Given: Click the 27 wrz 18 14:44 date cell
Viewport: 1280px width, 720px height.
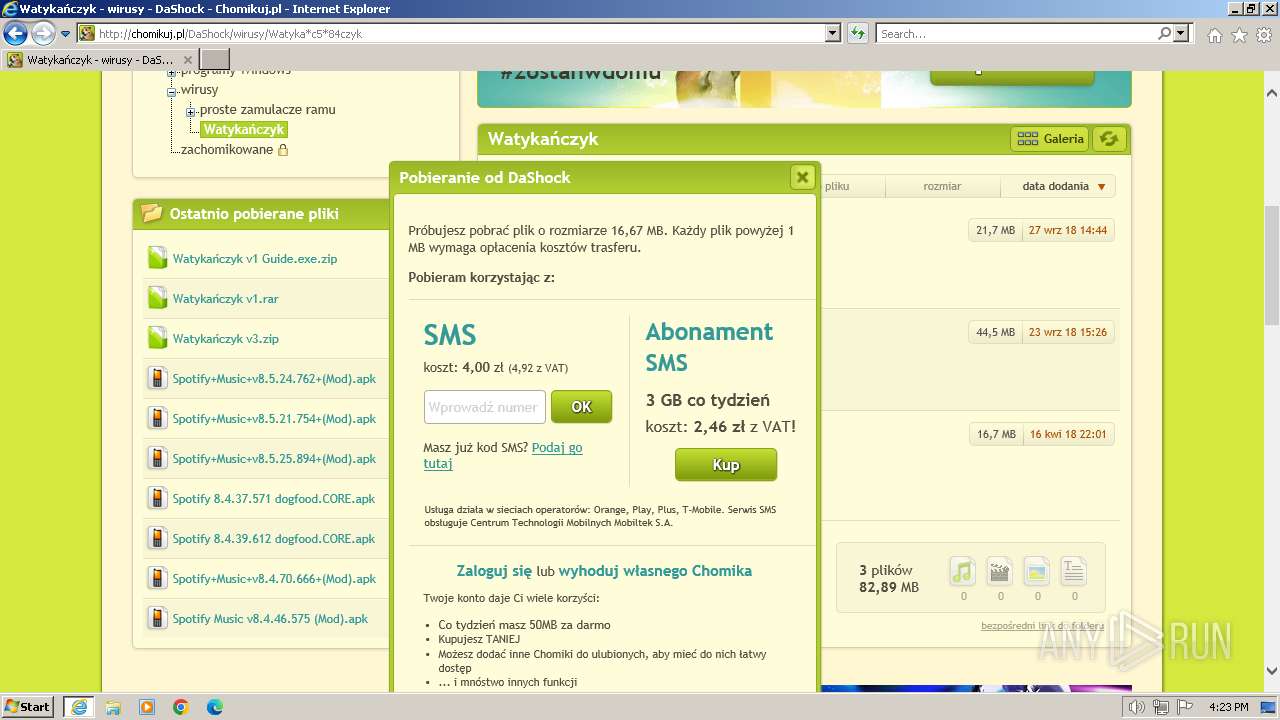Looking at the screenshot, I should coord(1068,230).
